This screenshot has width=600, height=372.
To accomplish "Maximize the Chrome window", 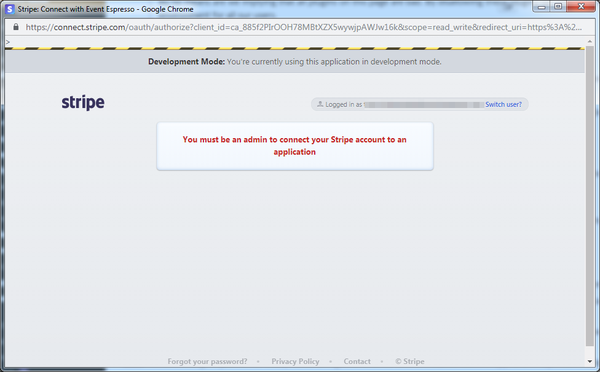I will point(558,7).
